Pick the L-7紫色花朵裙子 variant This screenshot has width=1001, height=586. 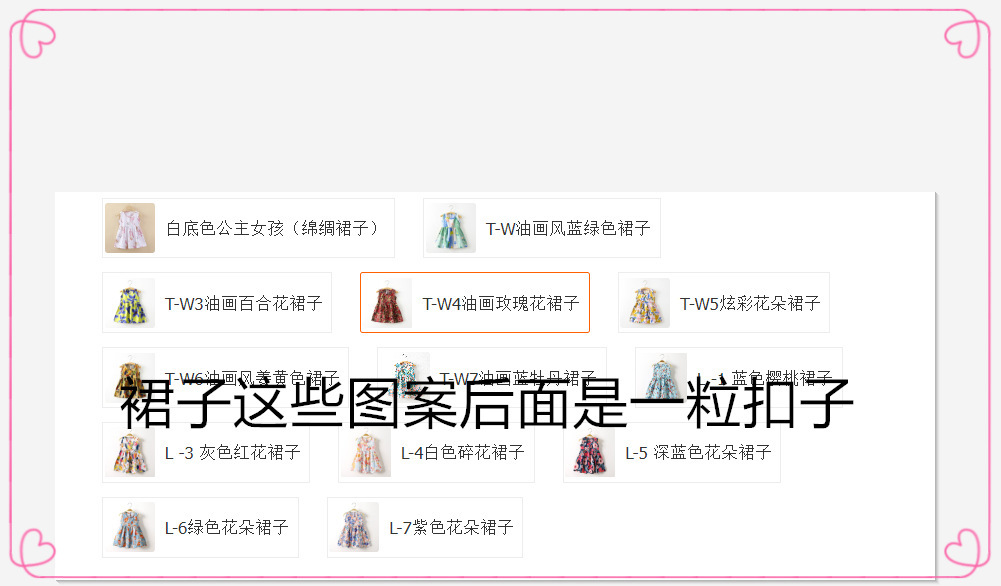pos(425,527)
